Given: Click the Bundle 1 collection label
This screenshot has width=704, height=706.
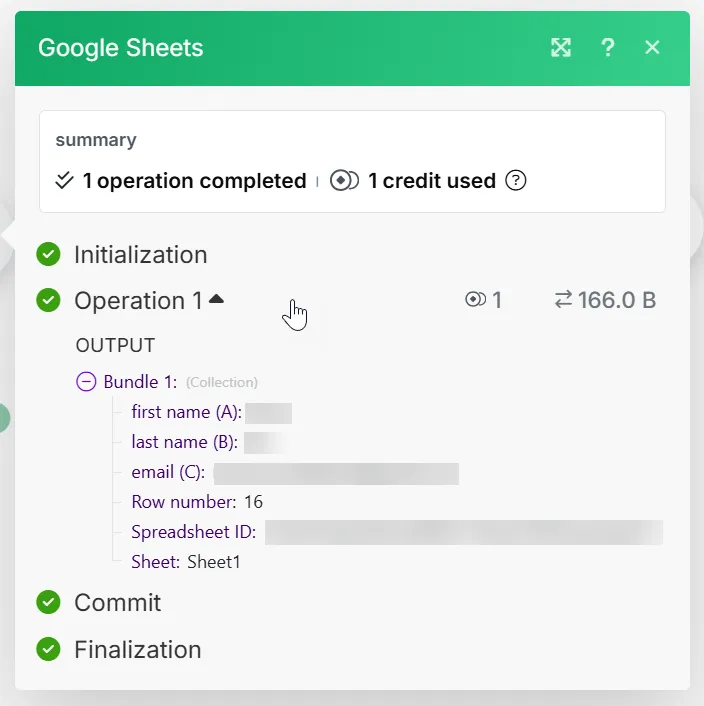Looking at the screenshot, I should (140, 382).
